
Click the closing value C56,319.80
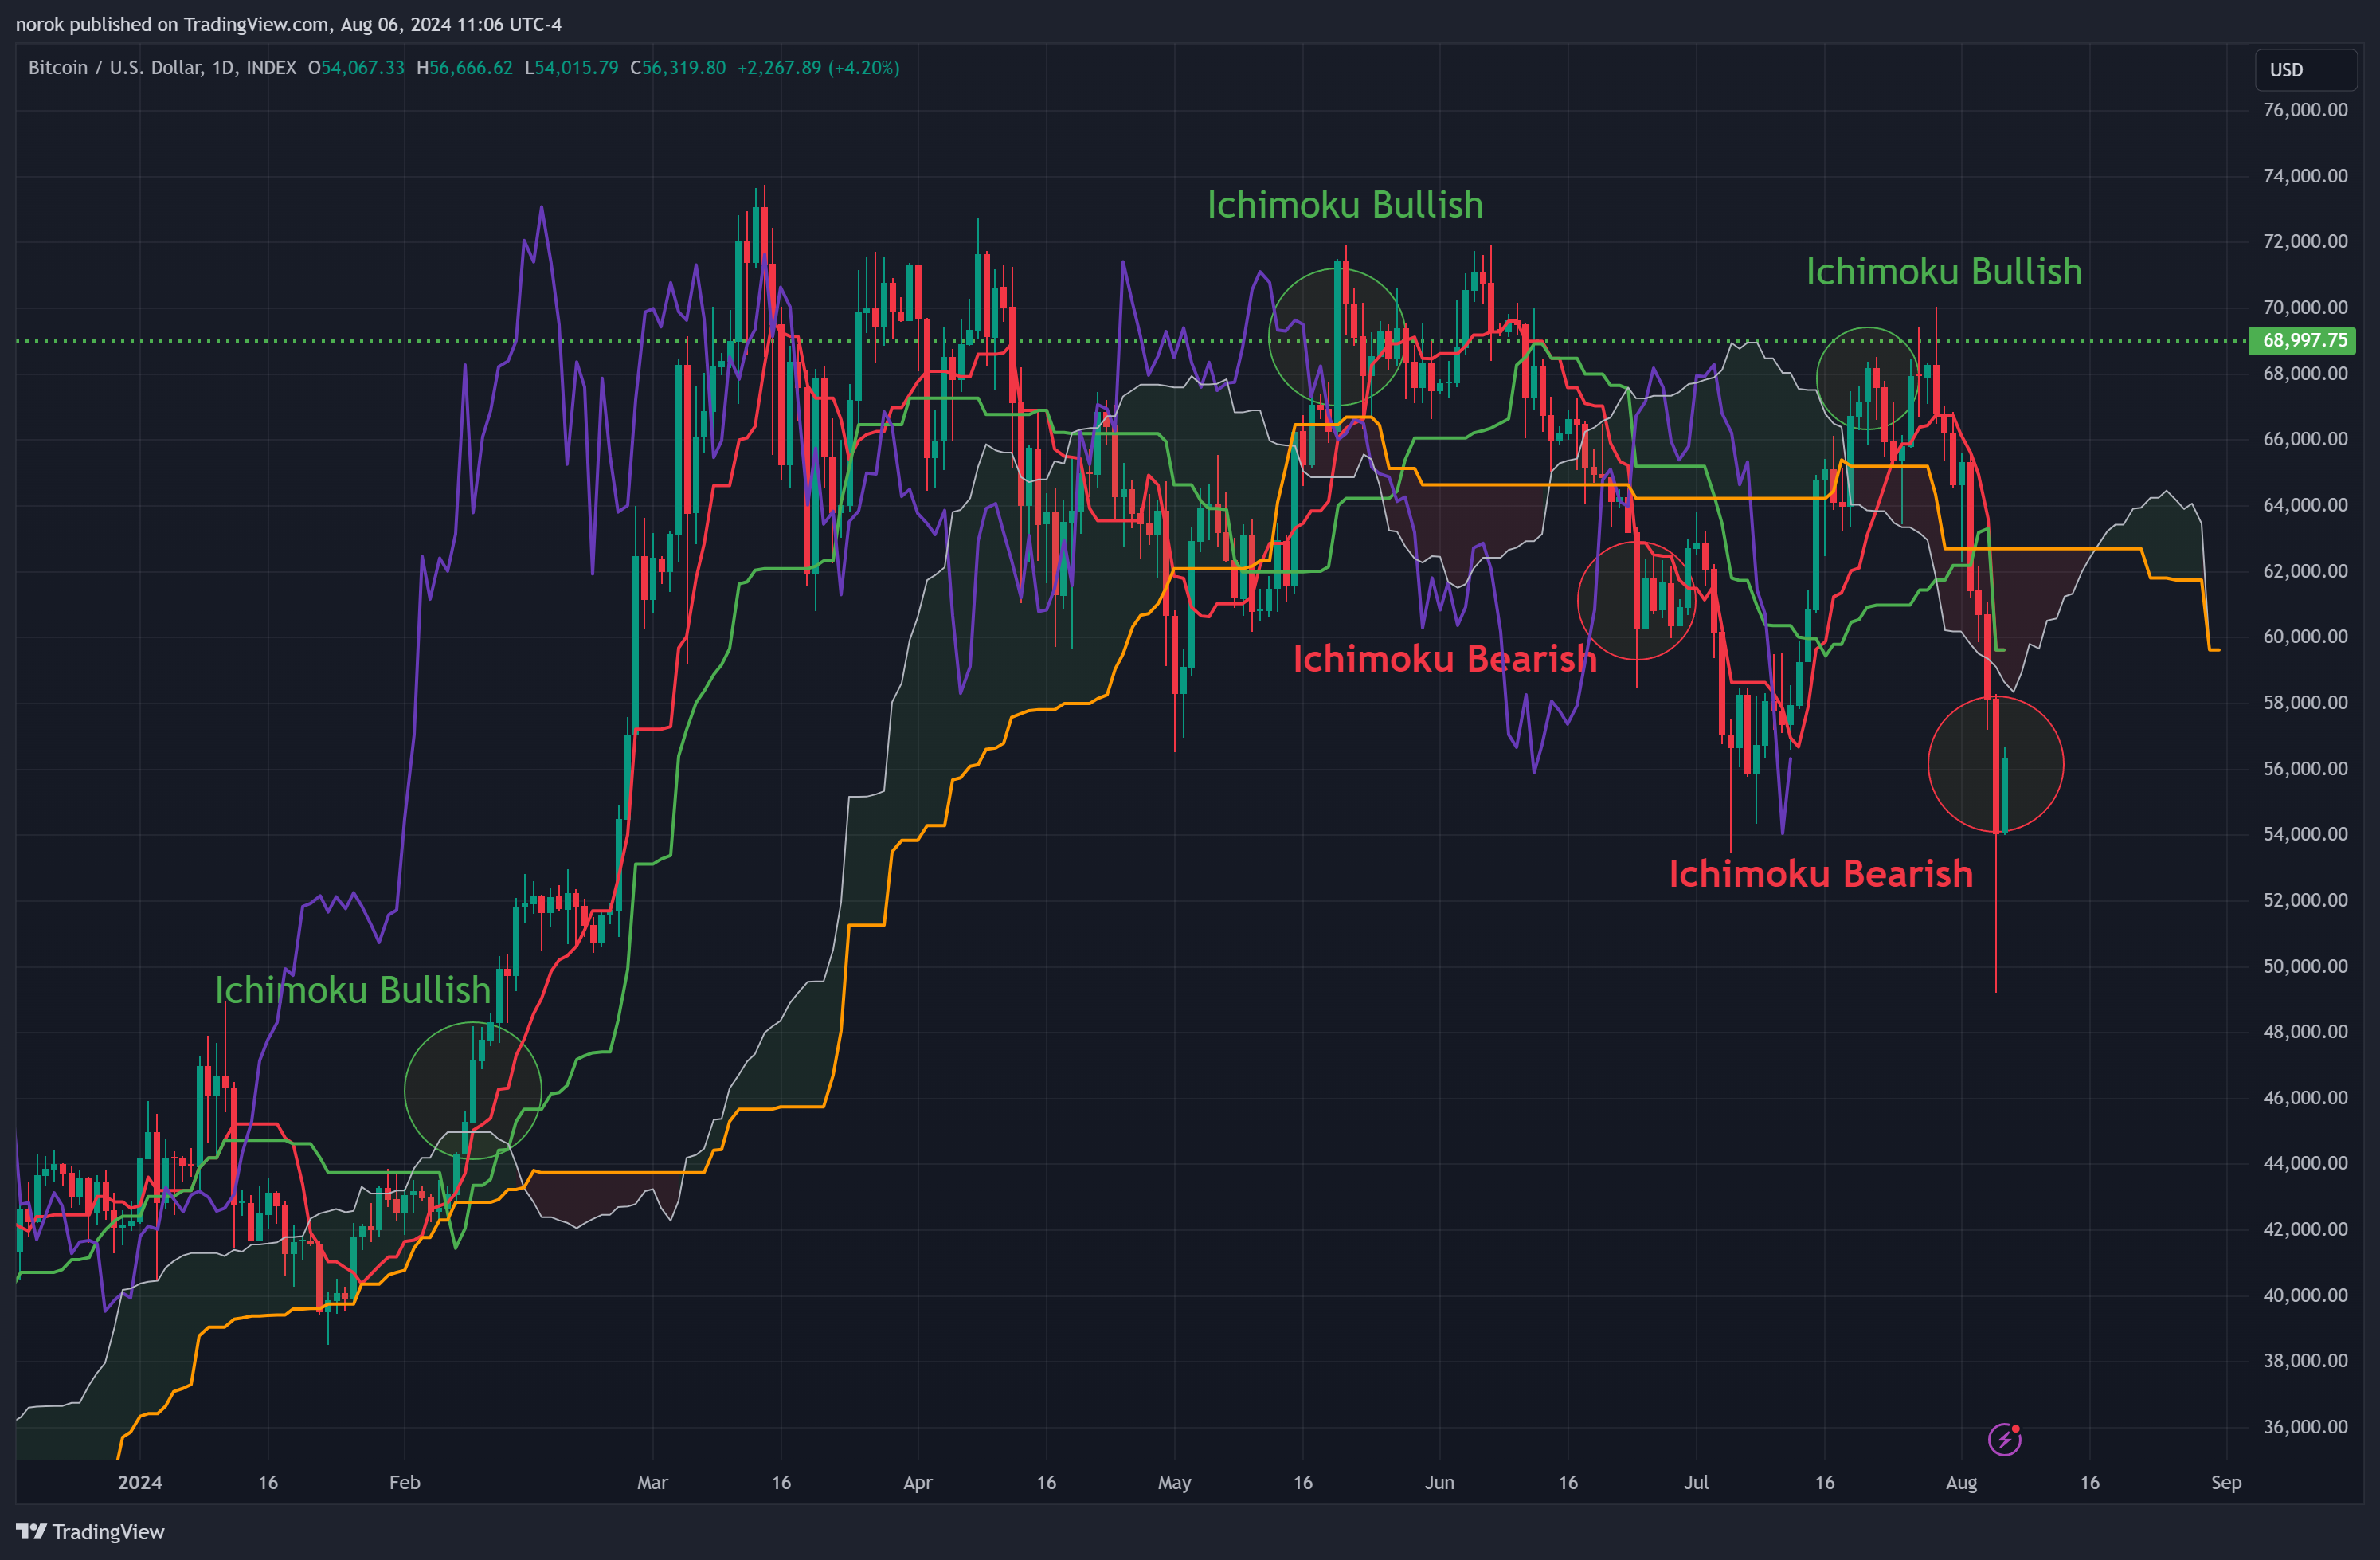coord(678,67)
